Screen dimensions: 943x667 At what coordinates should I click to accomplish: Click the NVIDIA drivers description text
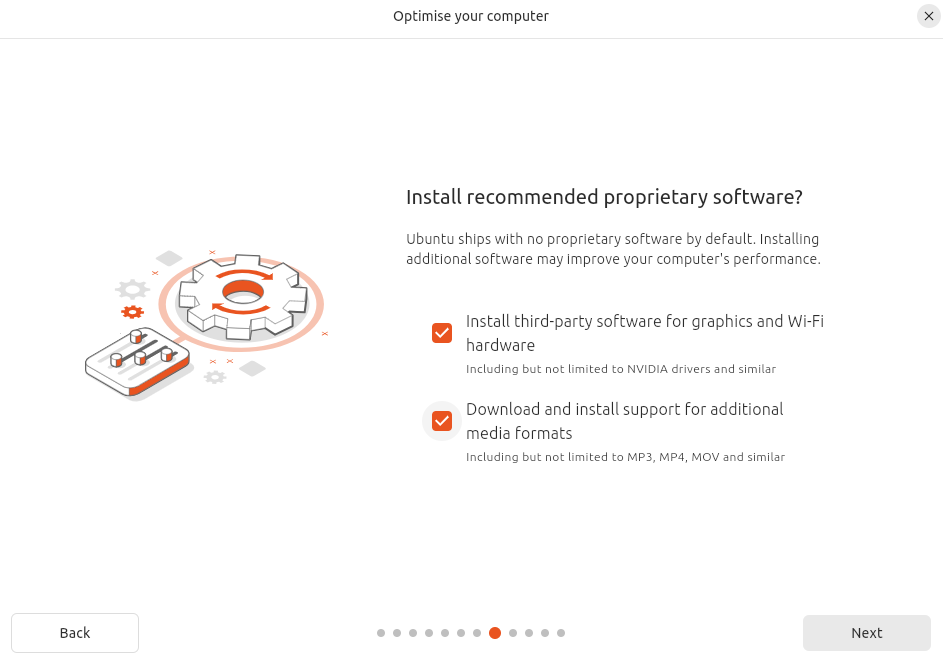tap(620, 369)
